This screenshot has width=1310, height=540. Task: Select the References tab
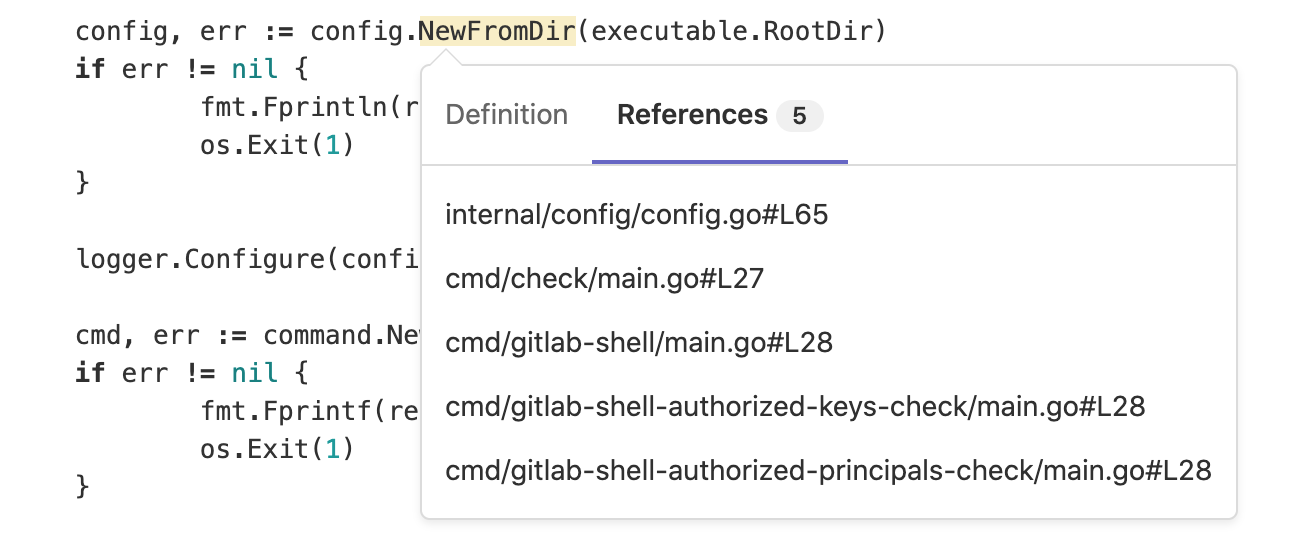692,115
